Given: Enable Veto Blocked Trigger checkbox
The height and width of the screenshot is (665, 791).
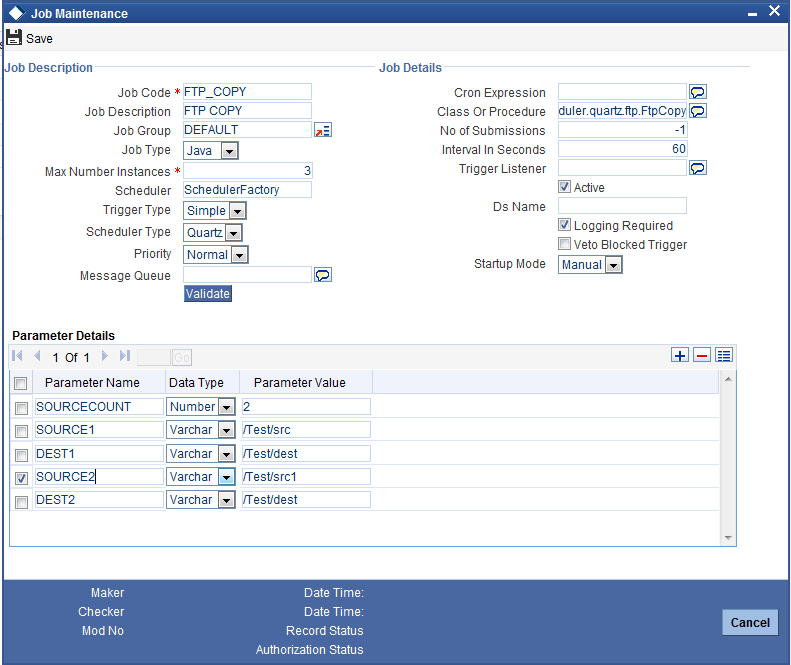Looking at the screenshot, I should [564, 244].
